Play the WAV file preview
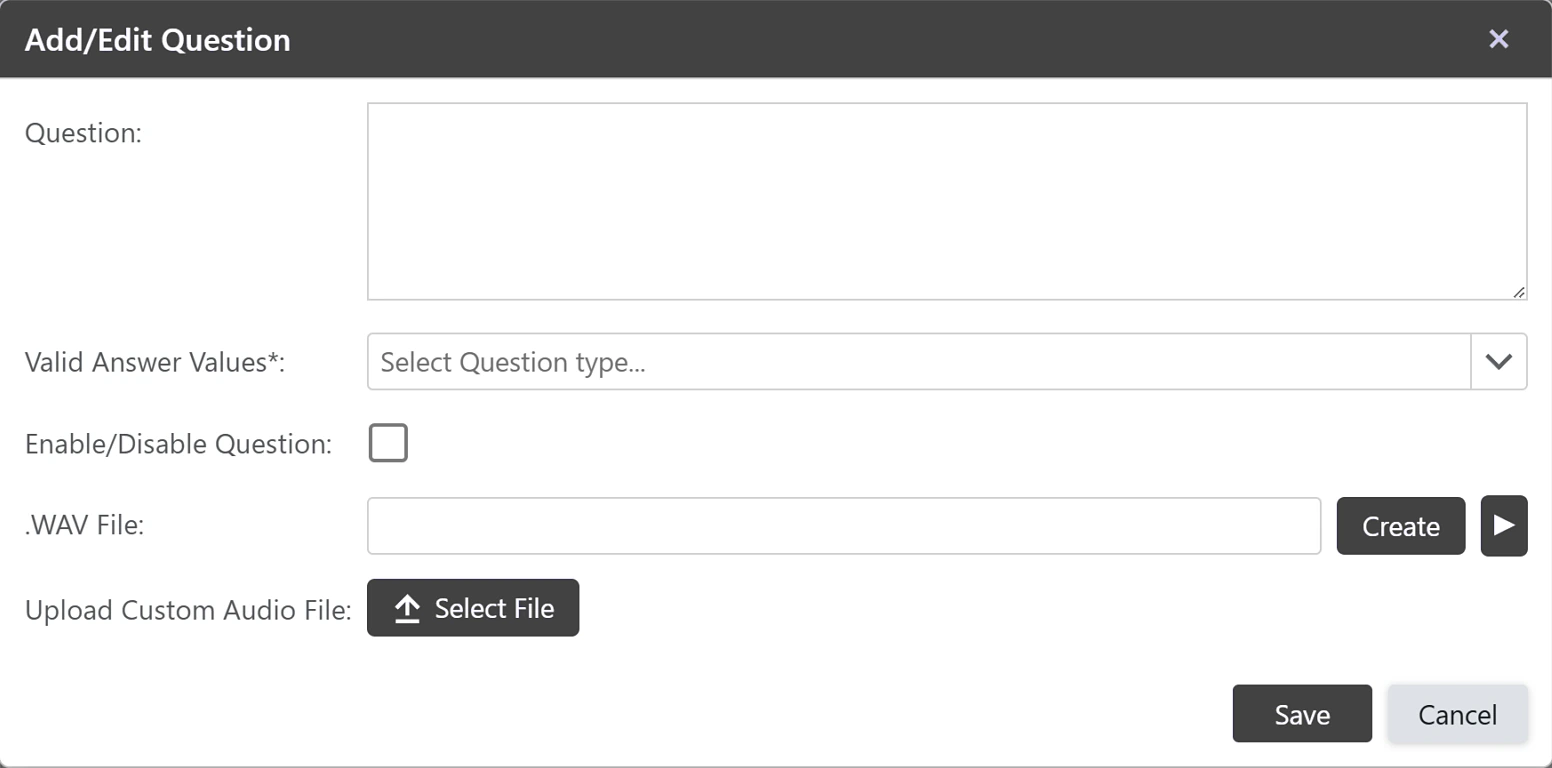The width and height of the screenshot is (1552, 768). [x=1504, y=525]
